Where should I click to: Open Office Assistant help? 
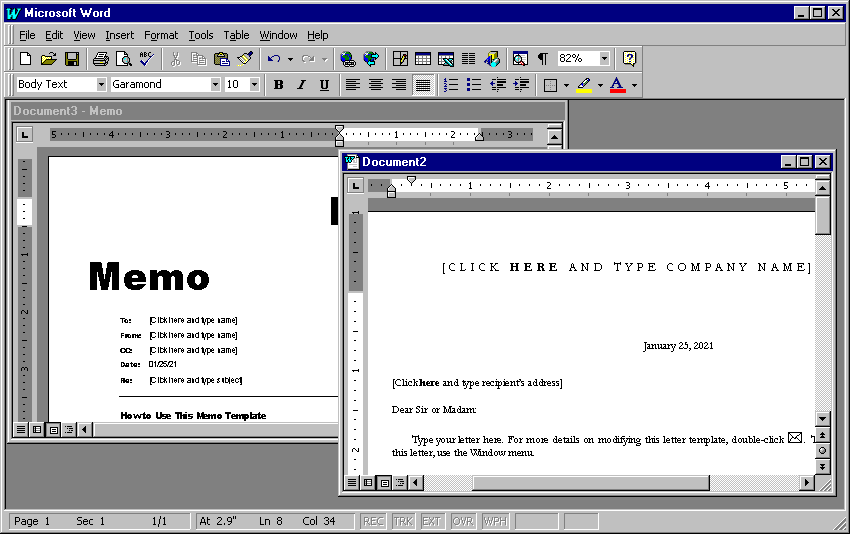click(629, 59)
